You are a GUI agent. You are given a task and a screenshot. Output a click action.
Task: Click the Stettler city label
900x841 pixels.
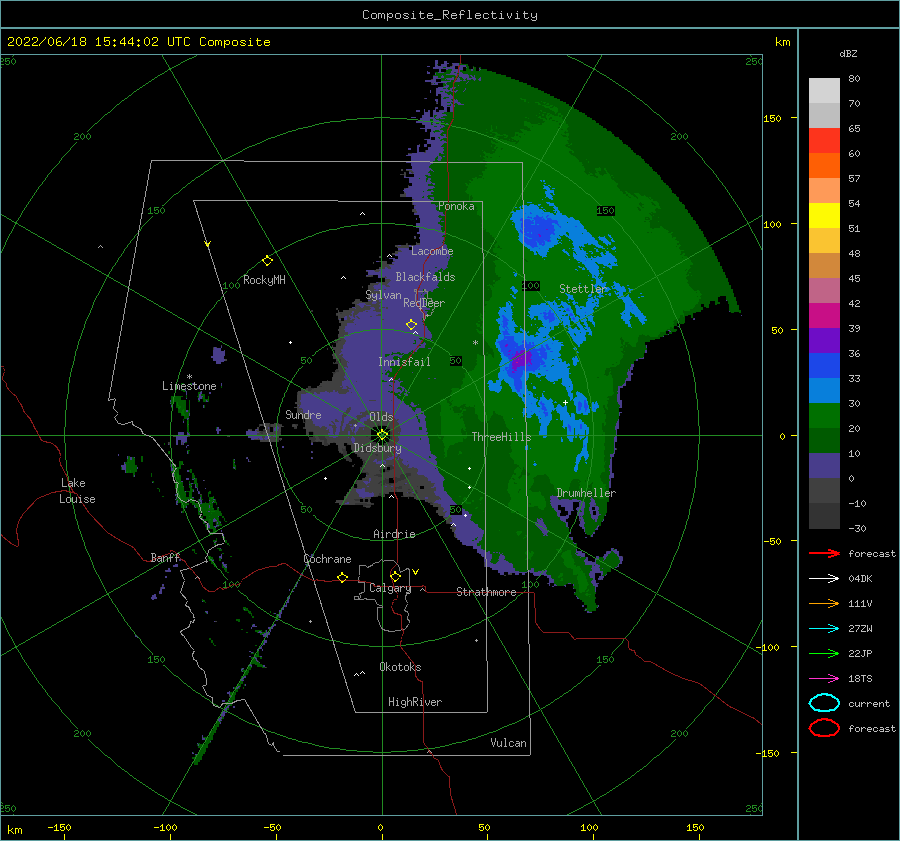tap(583, 289)
